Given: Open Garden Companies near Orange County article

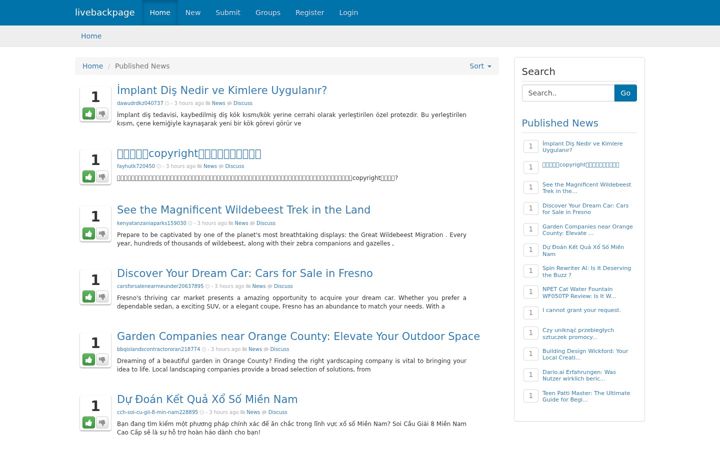Looking at the screenshot, I should (x=298, y=336).
